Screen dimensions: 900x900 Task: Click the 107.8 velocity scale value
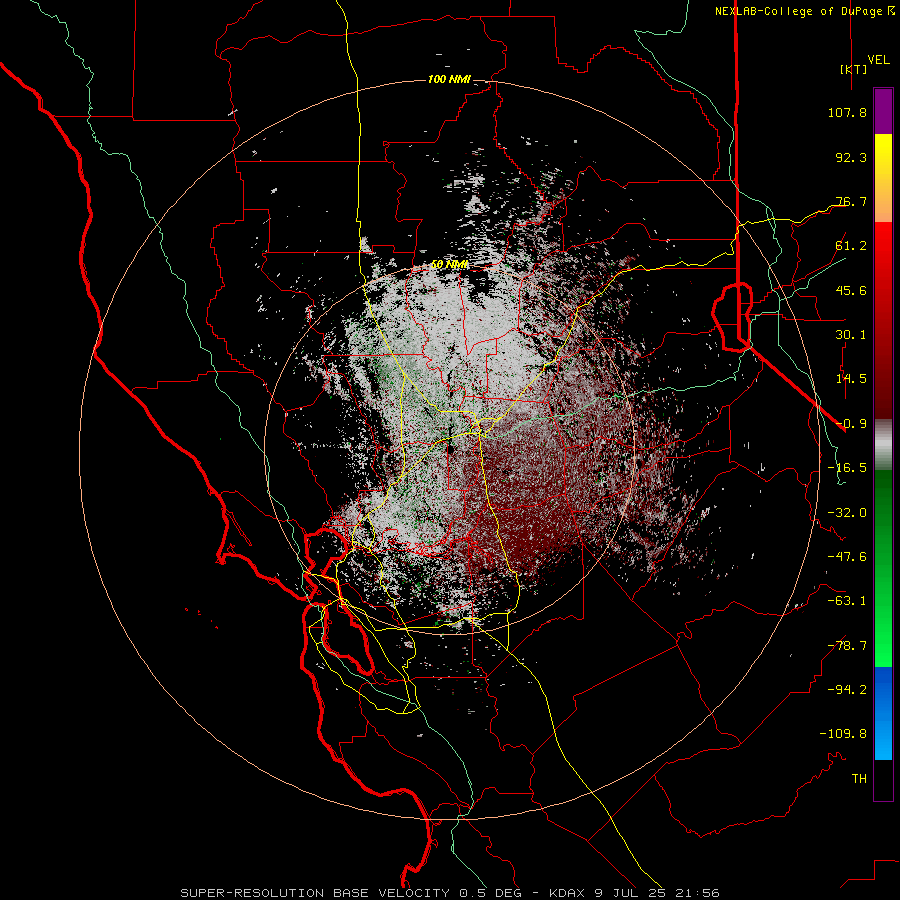pos(847,112)
